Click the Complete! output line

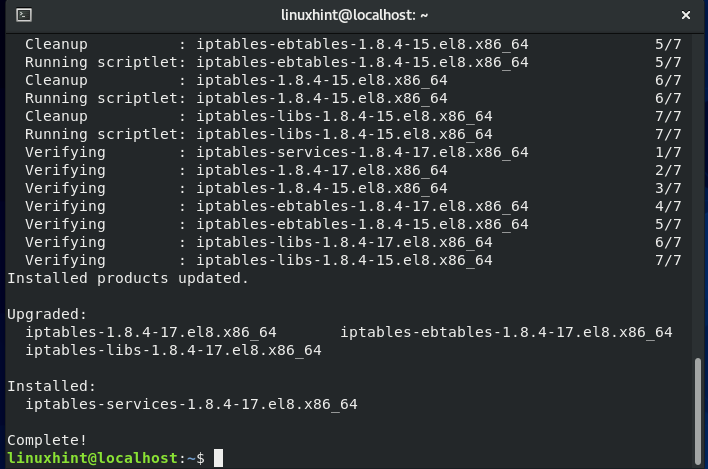47,440
